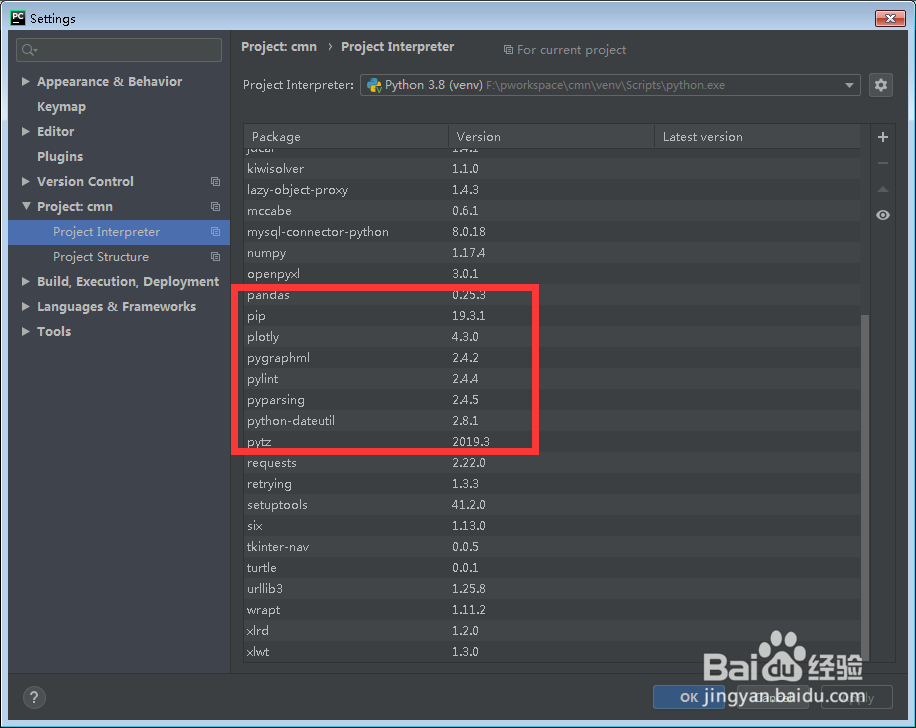Select the pyparsing package row
The image size is (916, 728).
(x=551, y=400)
